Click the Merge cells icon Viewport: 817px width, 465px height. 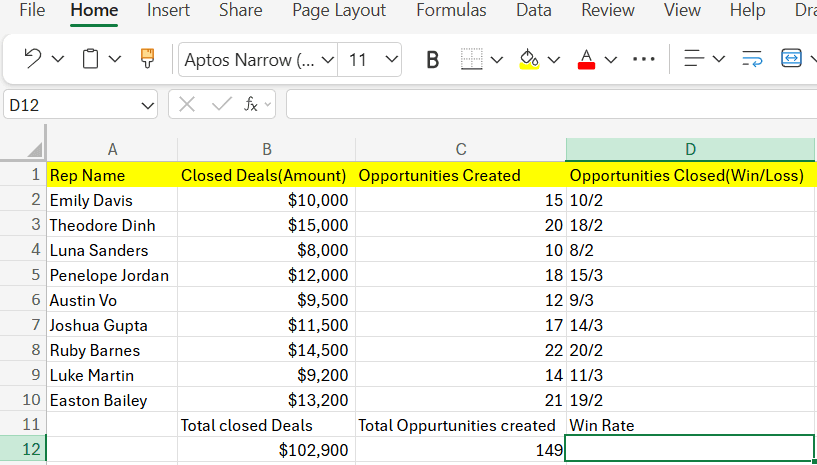(791, 59)
